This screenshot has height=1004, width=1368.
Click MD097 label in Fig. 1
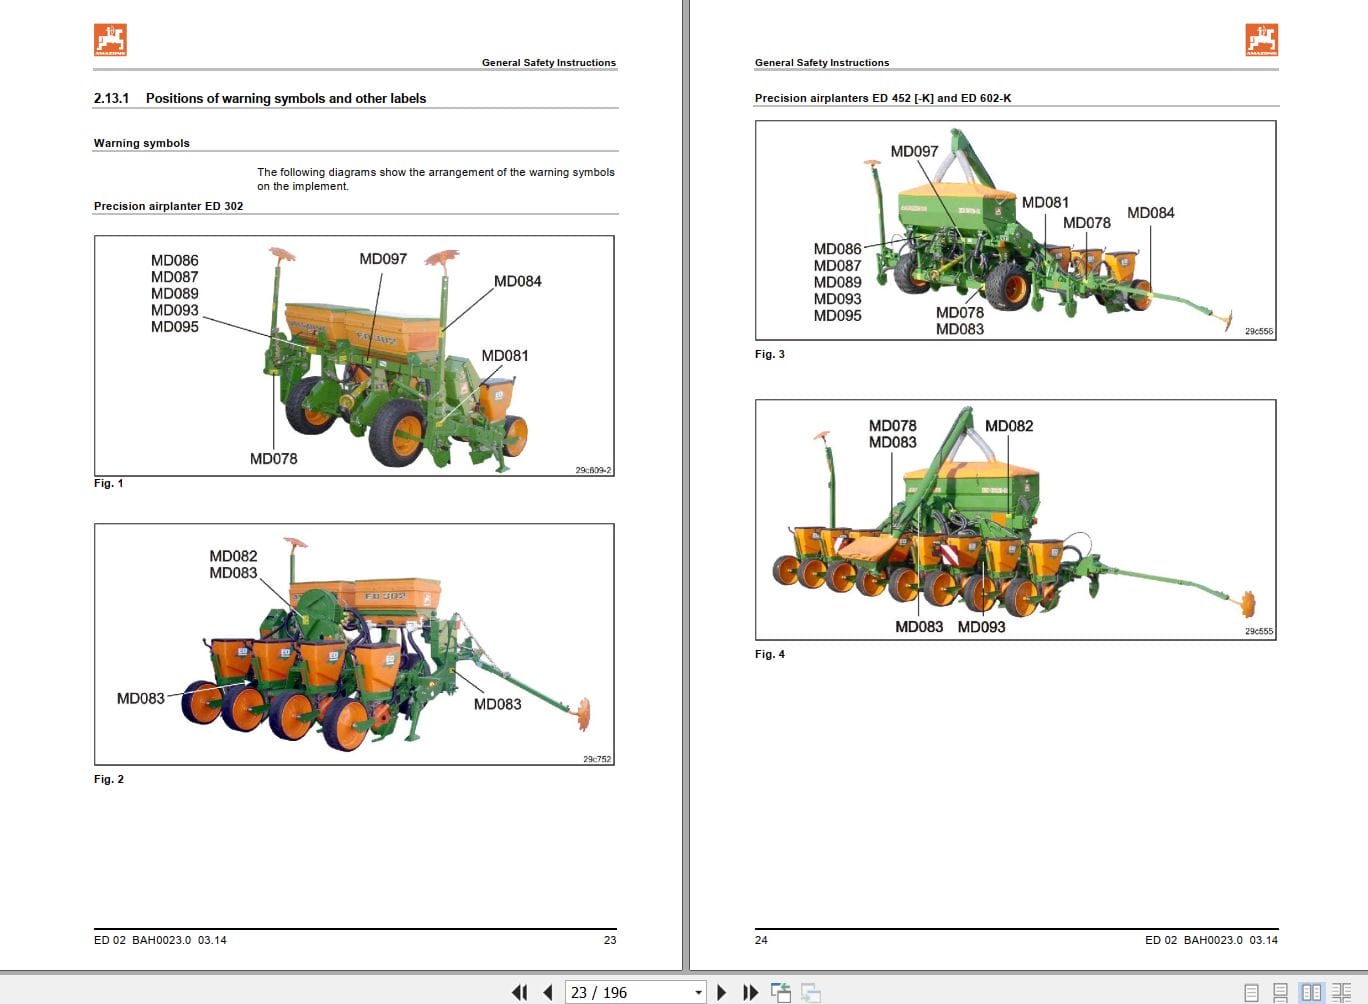(x=383, y=259)
